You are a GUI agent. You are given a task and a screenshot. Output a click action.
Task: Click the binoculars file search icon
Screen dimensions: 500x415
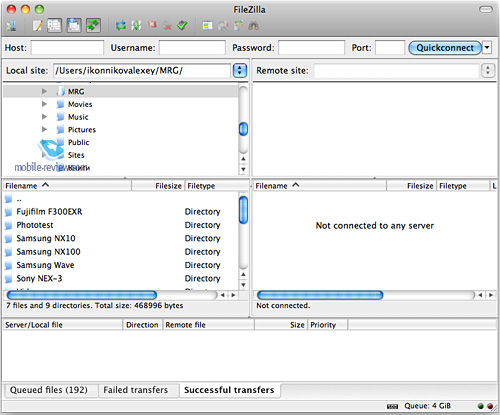click(253, 26)
